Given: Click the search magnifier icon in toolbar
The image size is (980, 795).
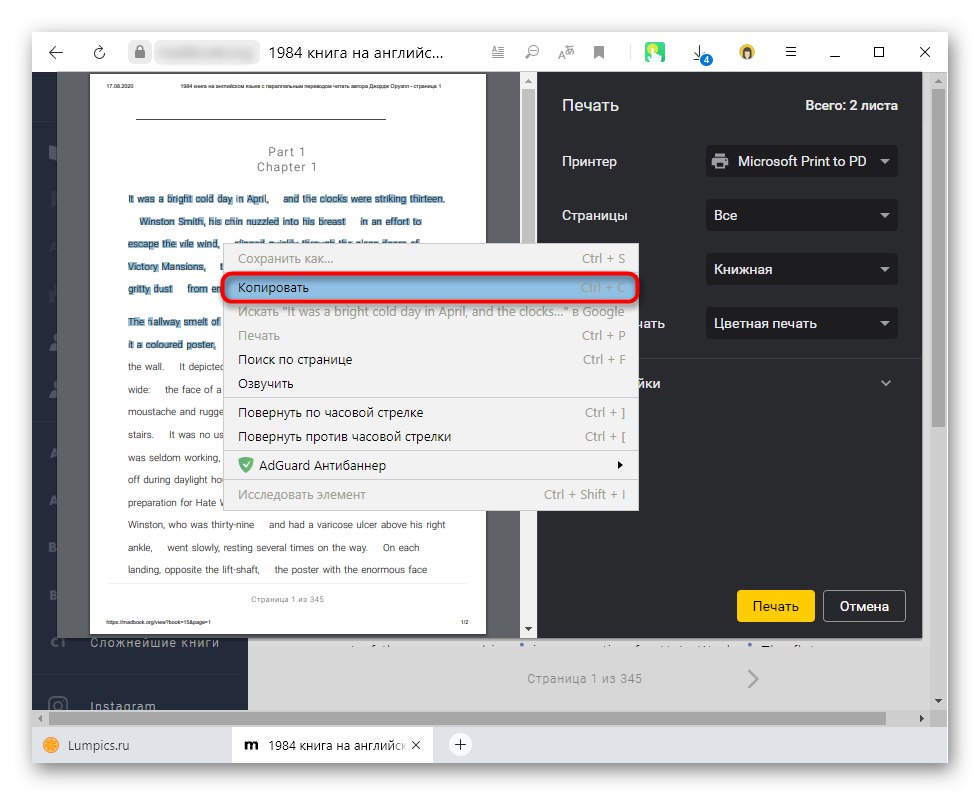Looking at the screenshot, I should click(532, 52).
